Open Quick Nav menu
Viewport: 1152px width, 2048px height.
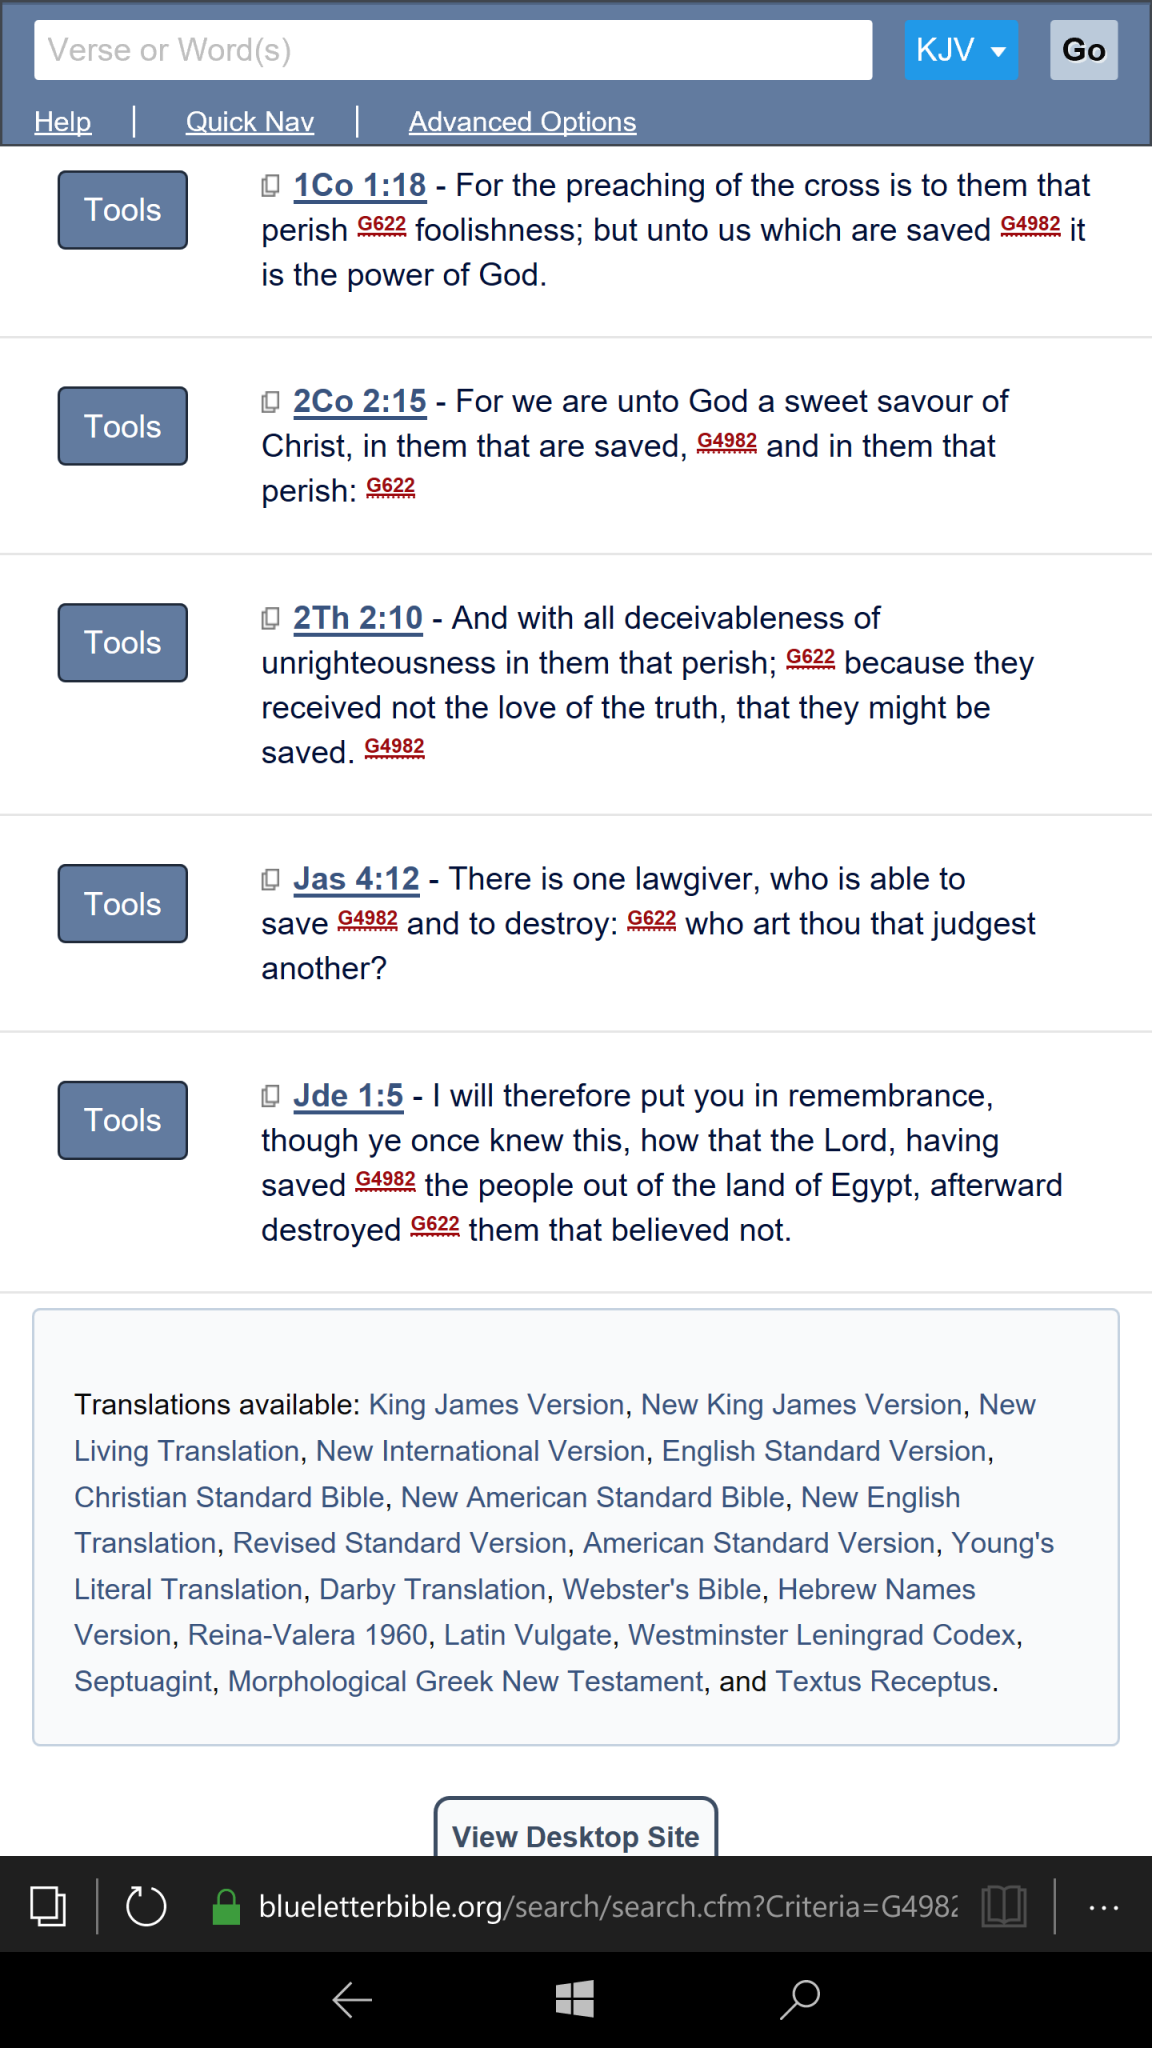250,122
